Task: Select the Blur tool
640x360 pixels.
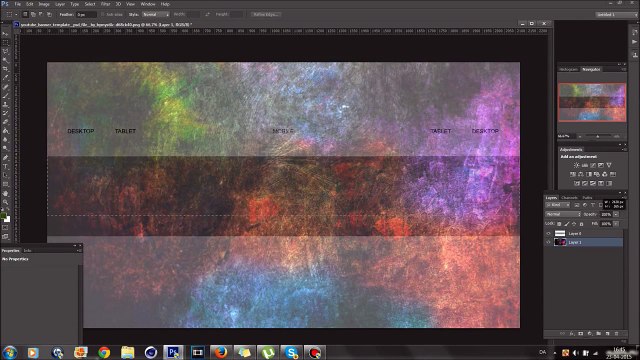Action: coord(5,140)
